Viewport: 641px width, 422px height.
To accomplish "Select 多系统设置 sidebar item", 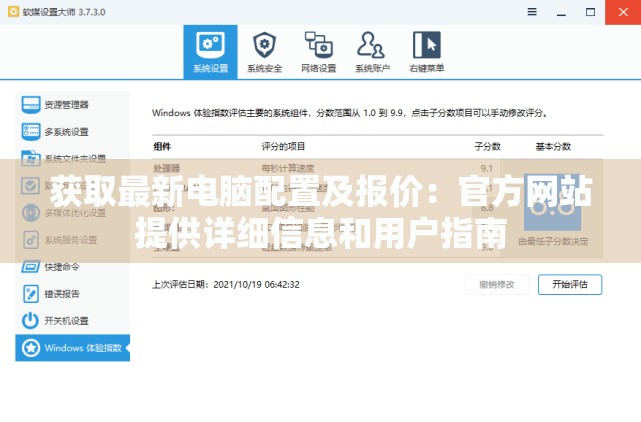I will (72, 132).
